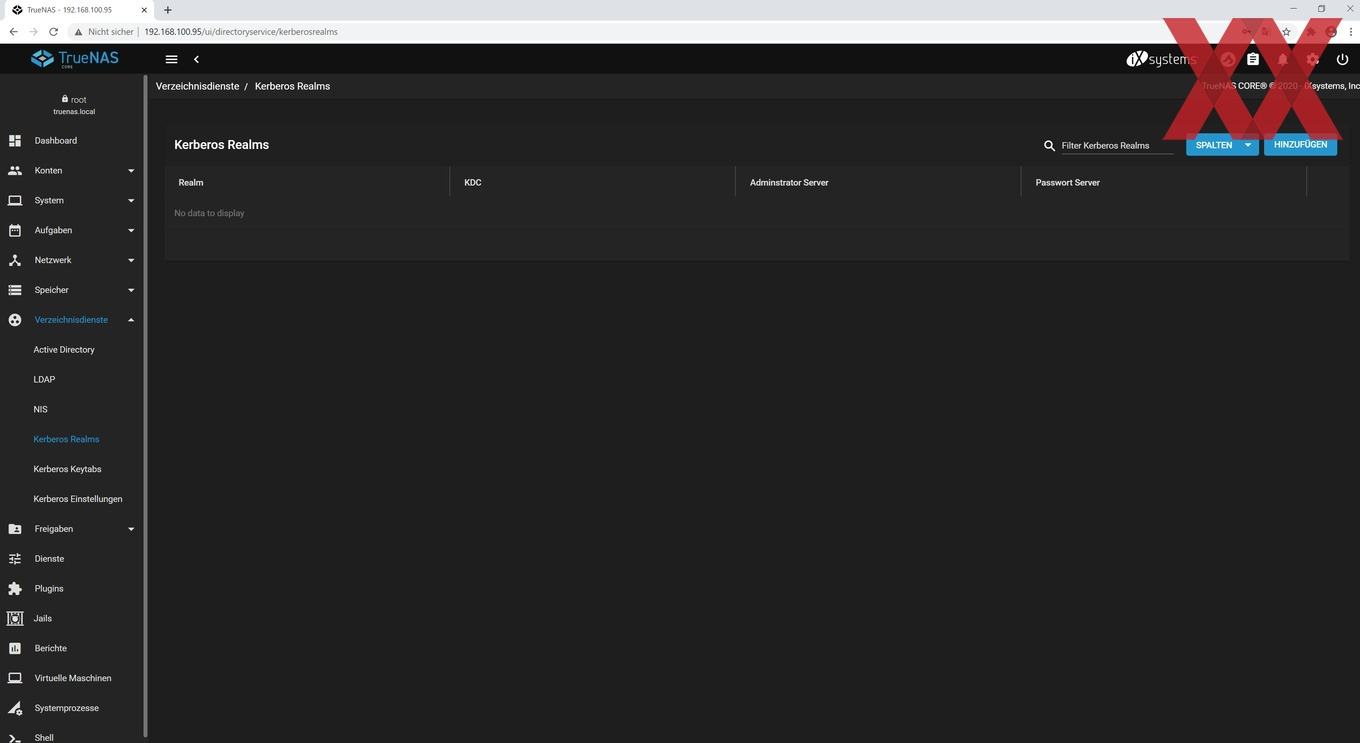Click the Systemprozesse icon
The height and width of the screenshot is (743, 1360).
click(x=15, y=708)
